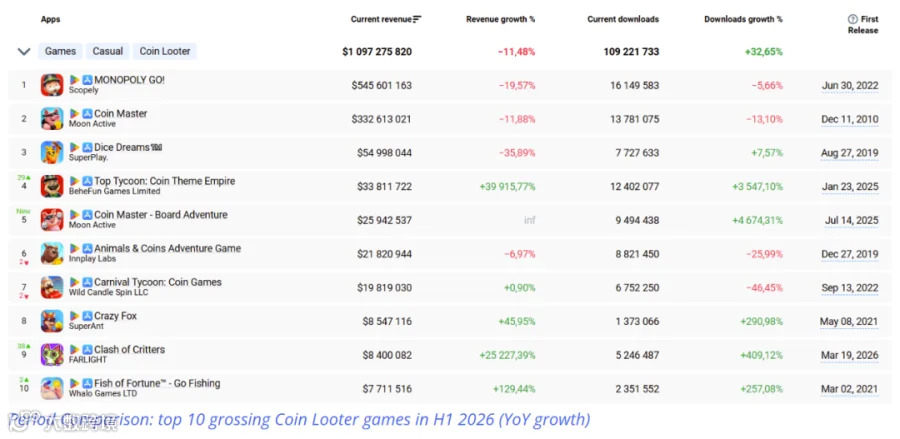Image resolution: width=900 pixels, height=439 pixels.
Task: Select the Coin Looter category tag
Action: (165, 51)
